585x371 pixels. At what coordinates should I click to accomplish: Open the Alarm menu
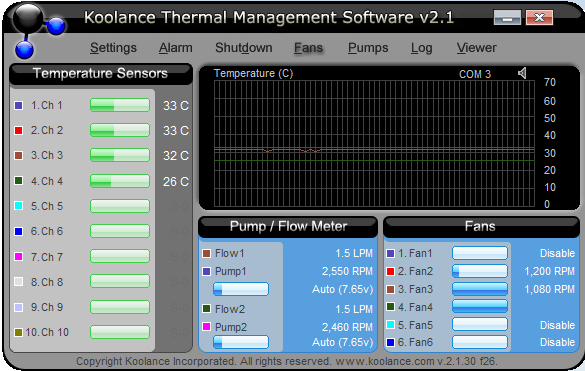[x=175, y=48]
